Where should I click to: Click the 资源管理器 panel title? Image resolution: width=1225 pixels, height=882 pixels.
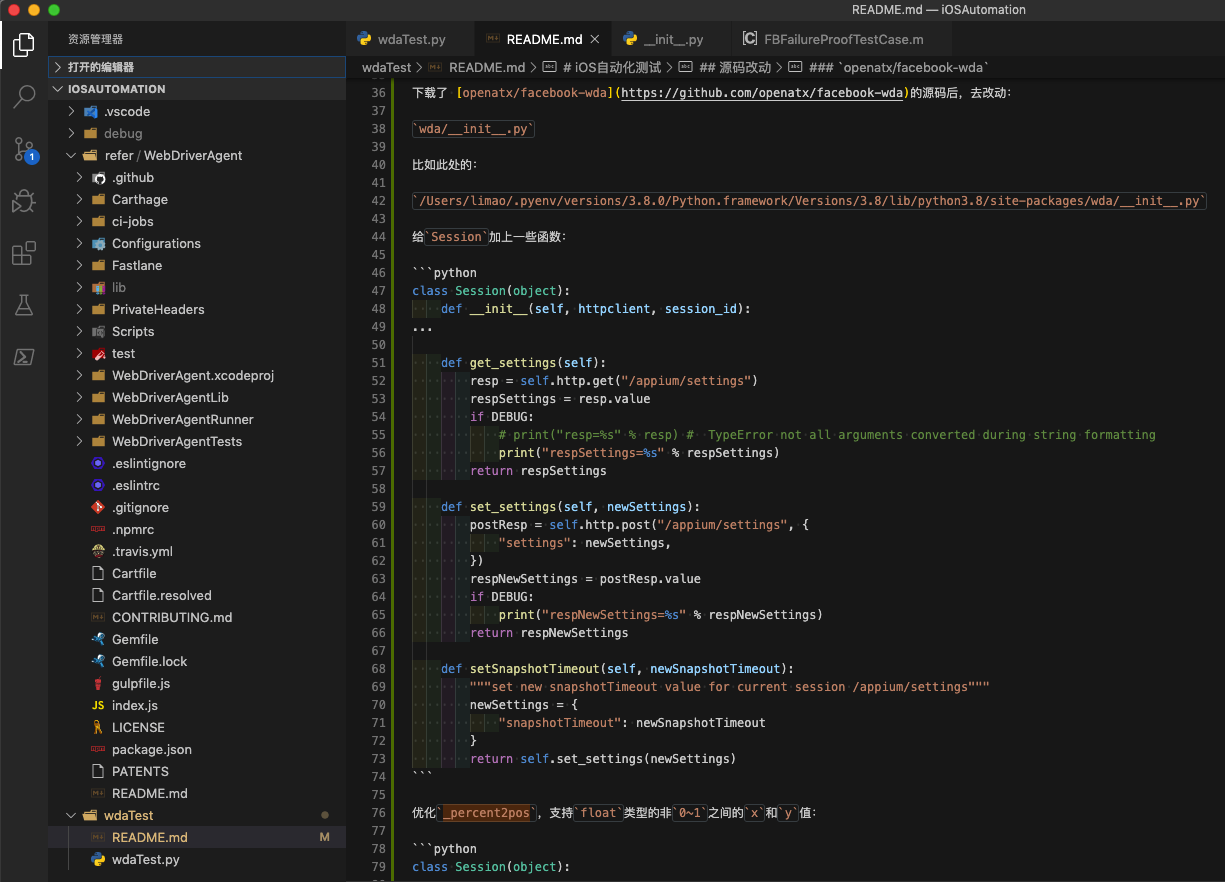tap(95, 39)
